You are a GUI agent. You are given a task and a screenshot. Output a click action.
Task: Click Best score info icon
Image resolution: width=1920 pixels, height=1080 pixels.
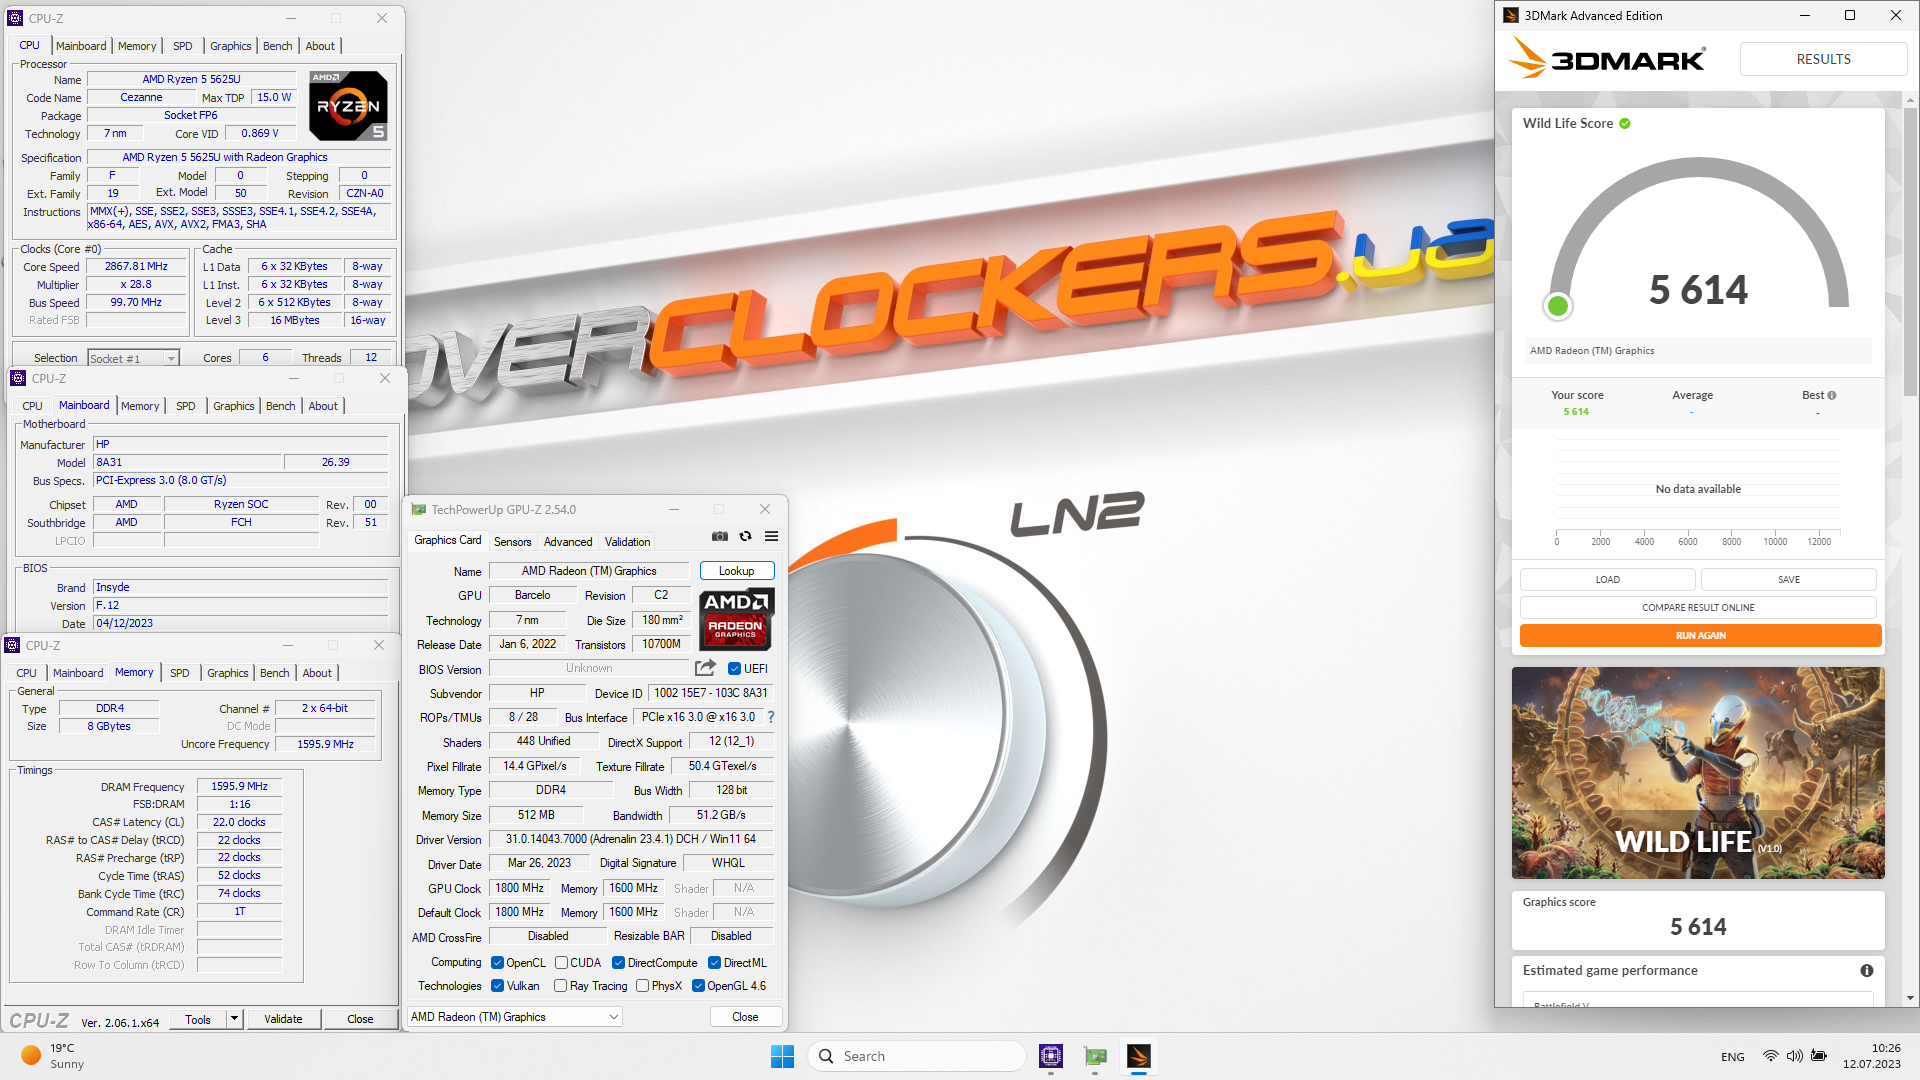[1832, 395]
